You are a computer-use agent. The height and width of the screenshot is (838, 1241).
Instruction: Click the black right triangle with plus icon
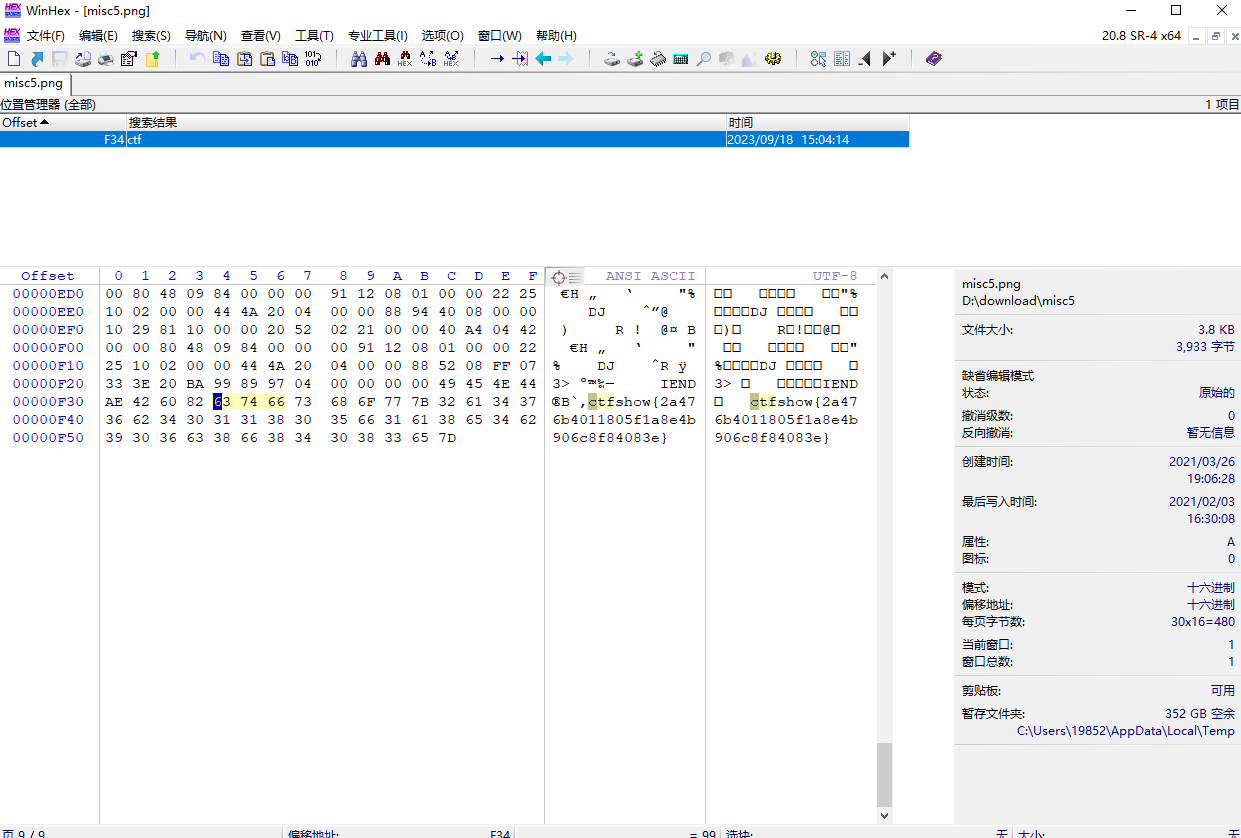click(x=888, y=59)
